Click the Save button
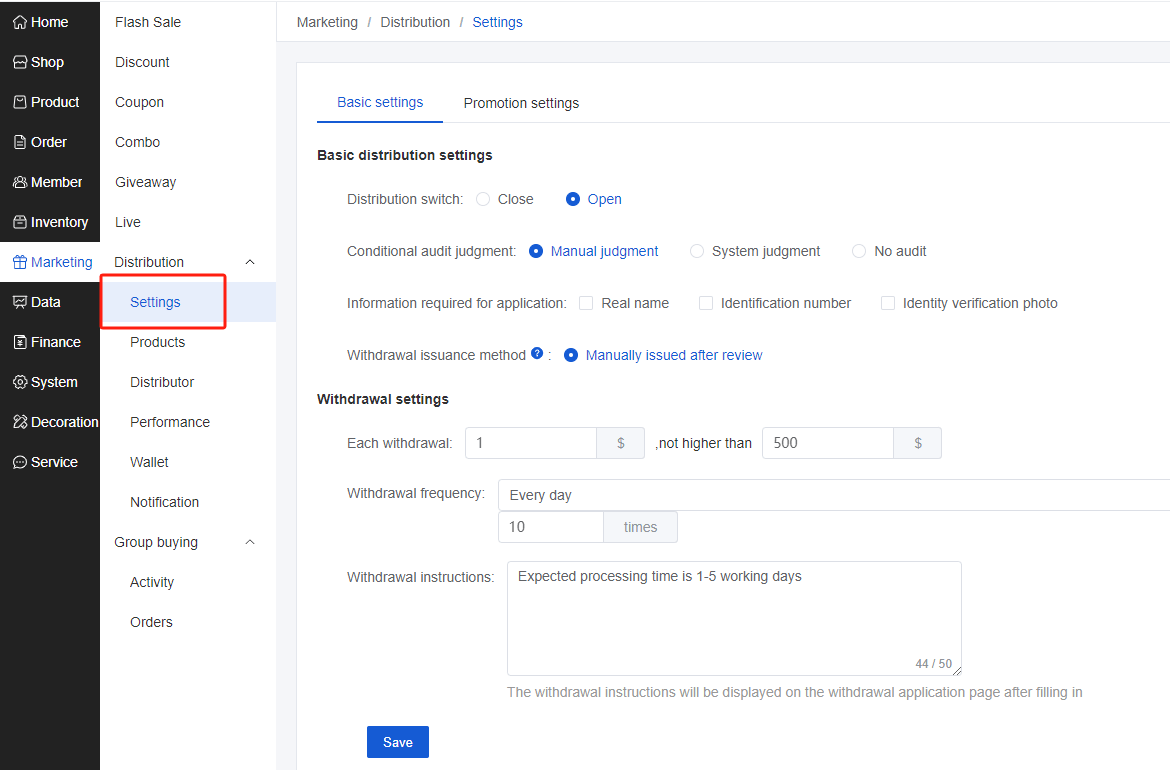 398,742
